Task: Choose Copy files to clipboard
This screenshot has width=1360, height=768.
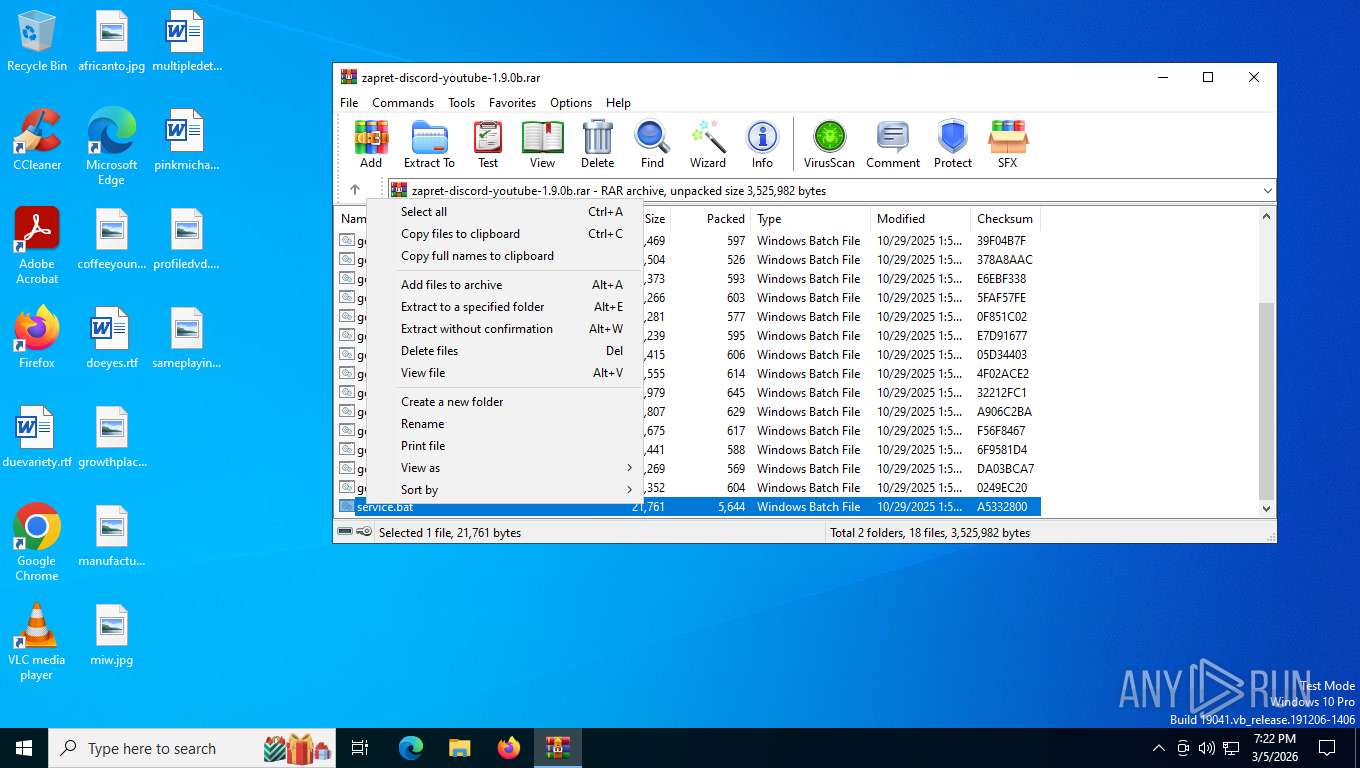Action: [x=505, y=234]
